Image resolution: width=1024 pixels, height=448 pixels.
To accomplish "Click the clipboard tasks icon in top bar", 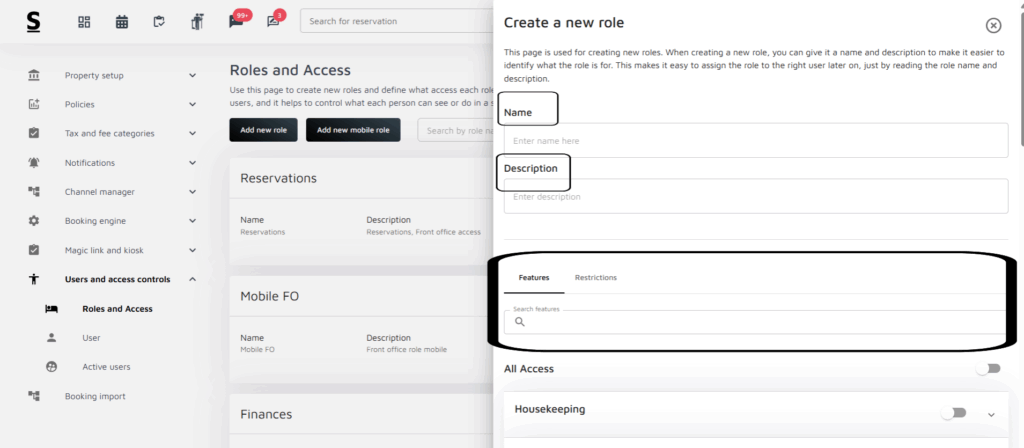I will pos(159,22).
